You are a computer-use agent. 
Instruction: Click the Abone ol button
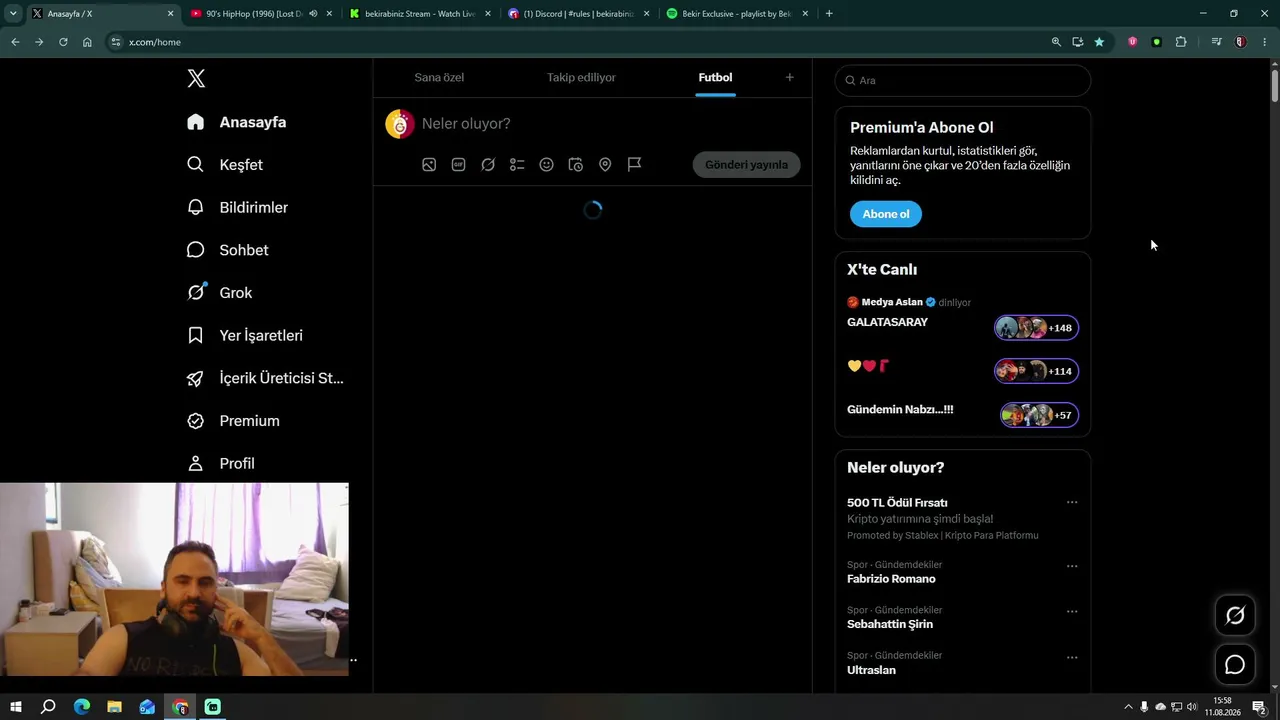point(886,214)
